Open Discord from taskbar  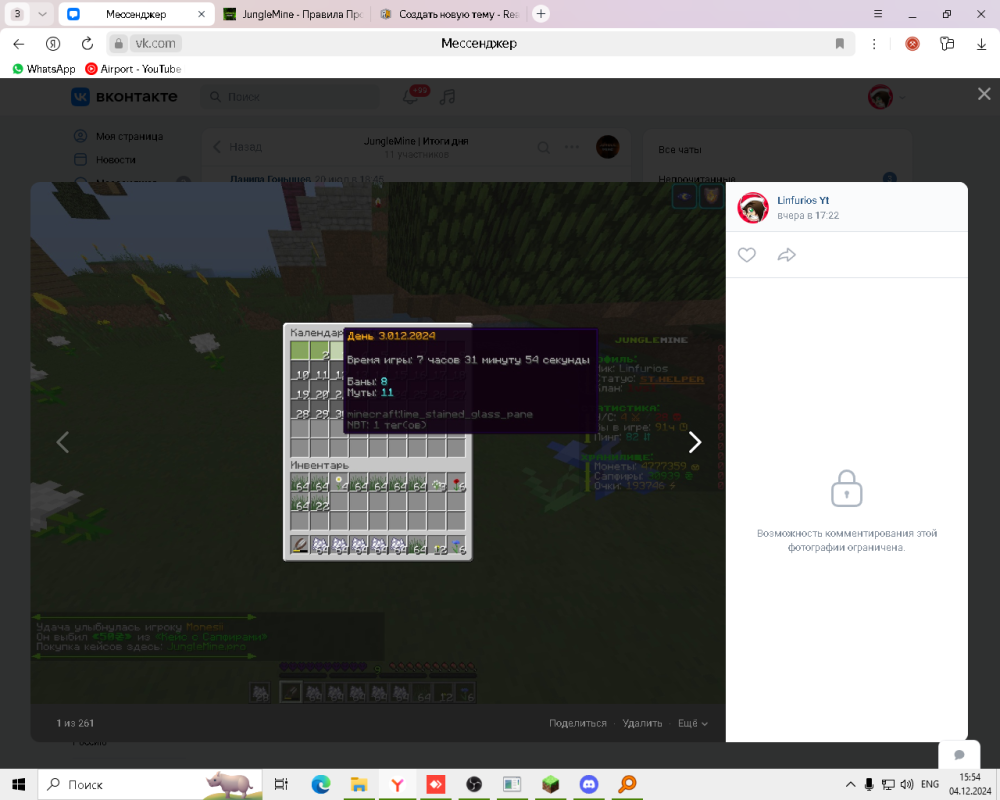click(x=589, y=784)
